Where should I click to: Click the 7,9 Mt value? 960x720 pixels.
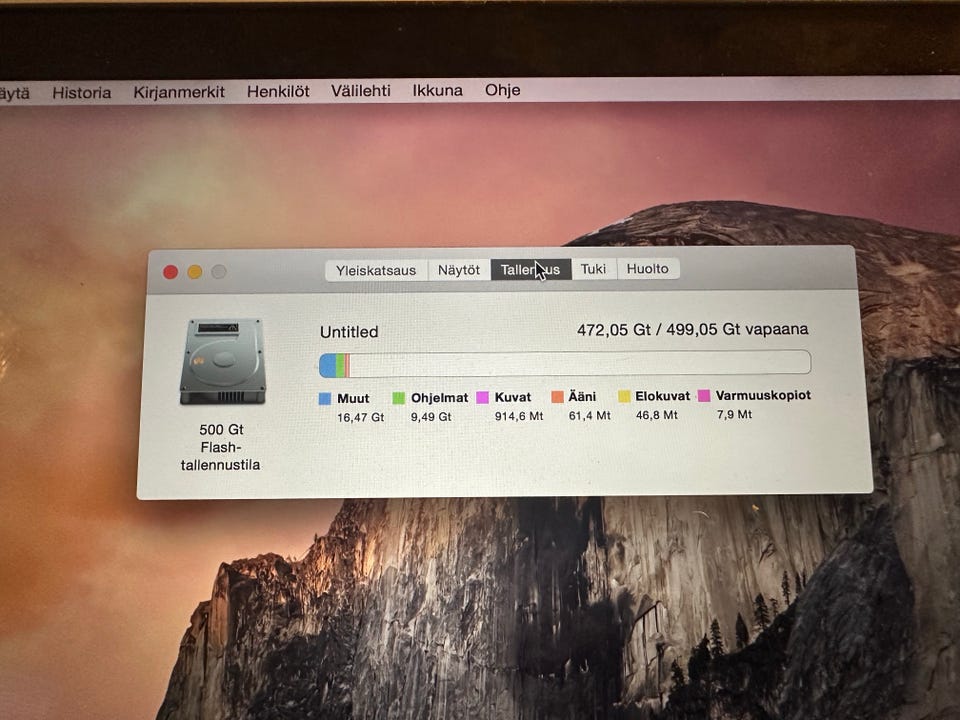tap(734, 414)
